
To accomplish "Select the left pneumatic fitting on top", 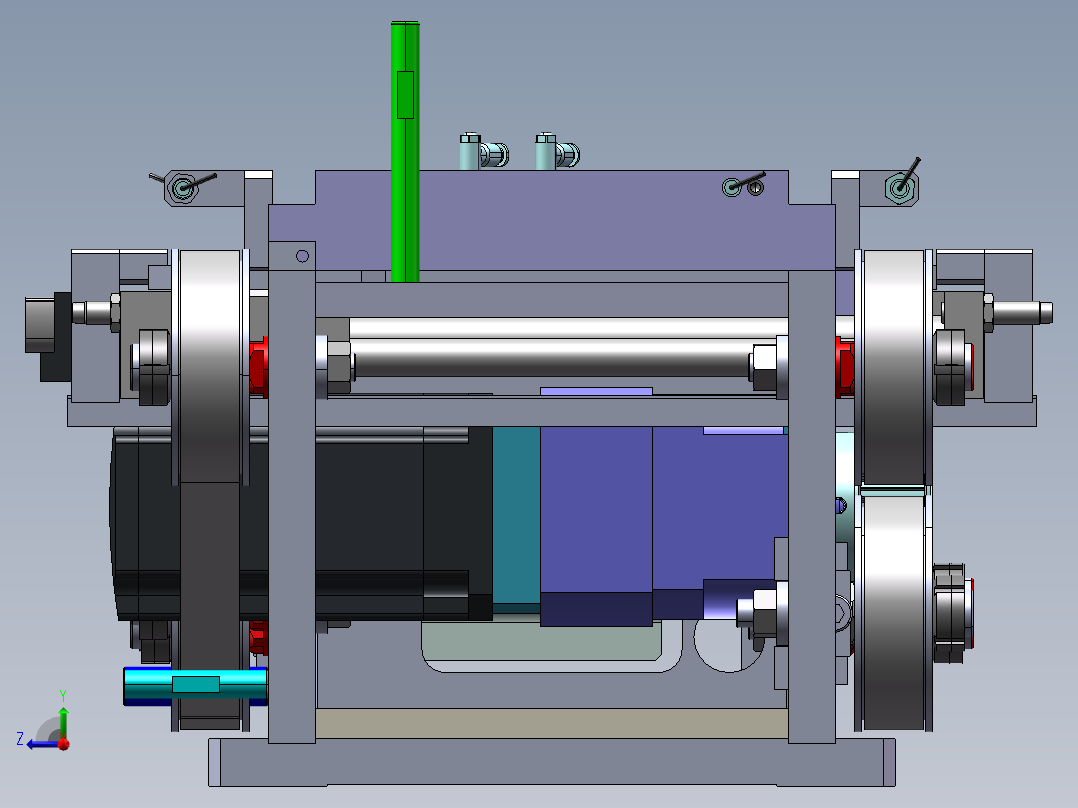I will point(483,152).
